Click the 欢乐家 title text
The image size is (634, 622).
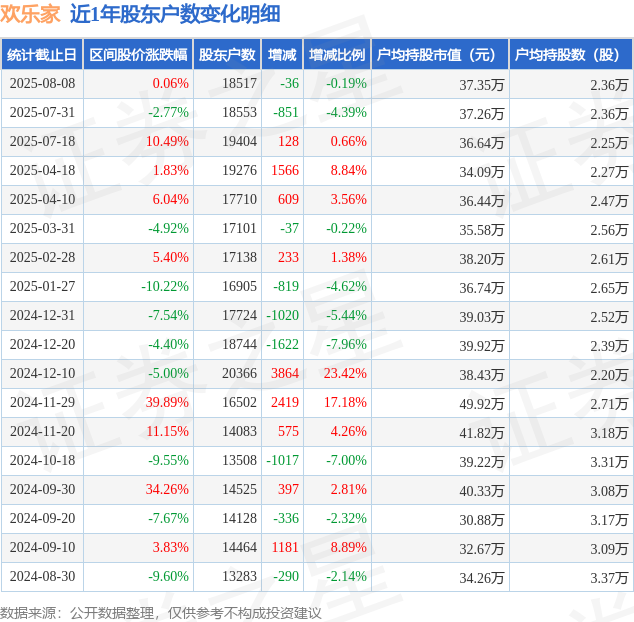point(30,14)
